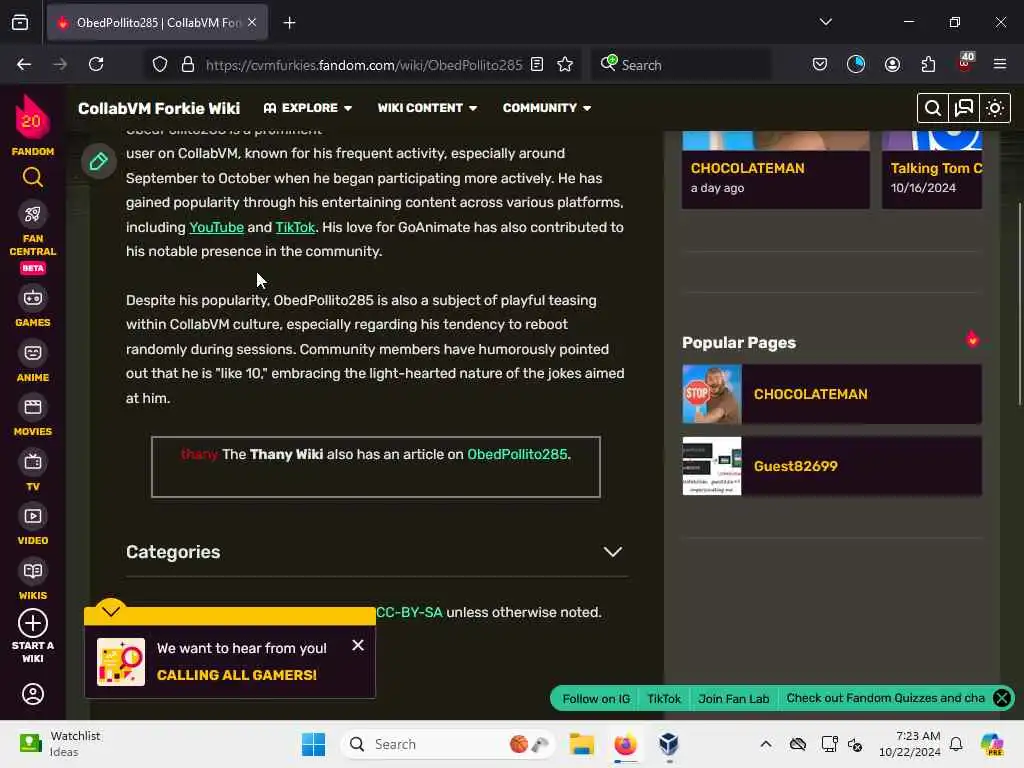Image resolution: width=1024 pixels, height=768 pixels.
Task: Open VirtualBox cube icon in taskbar
Action: point(669,744)
